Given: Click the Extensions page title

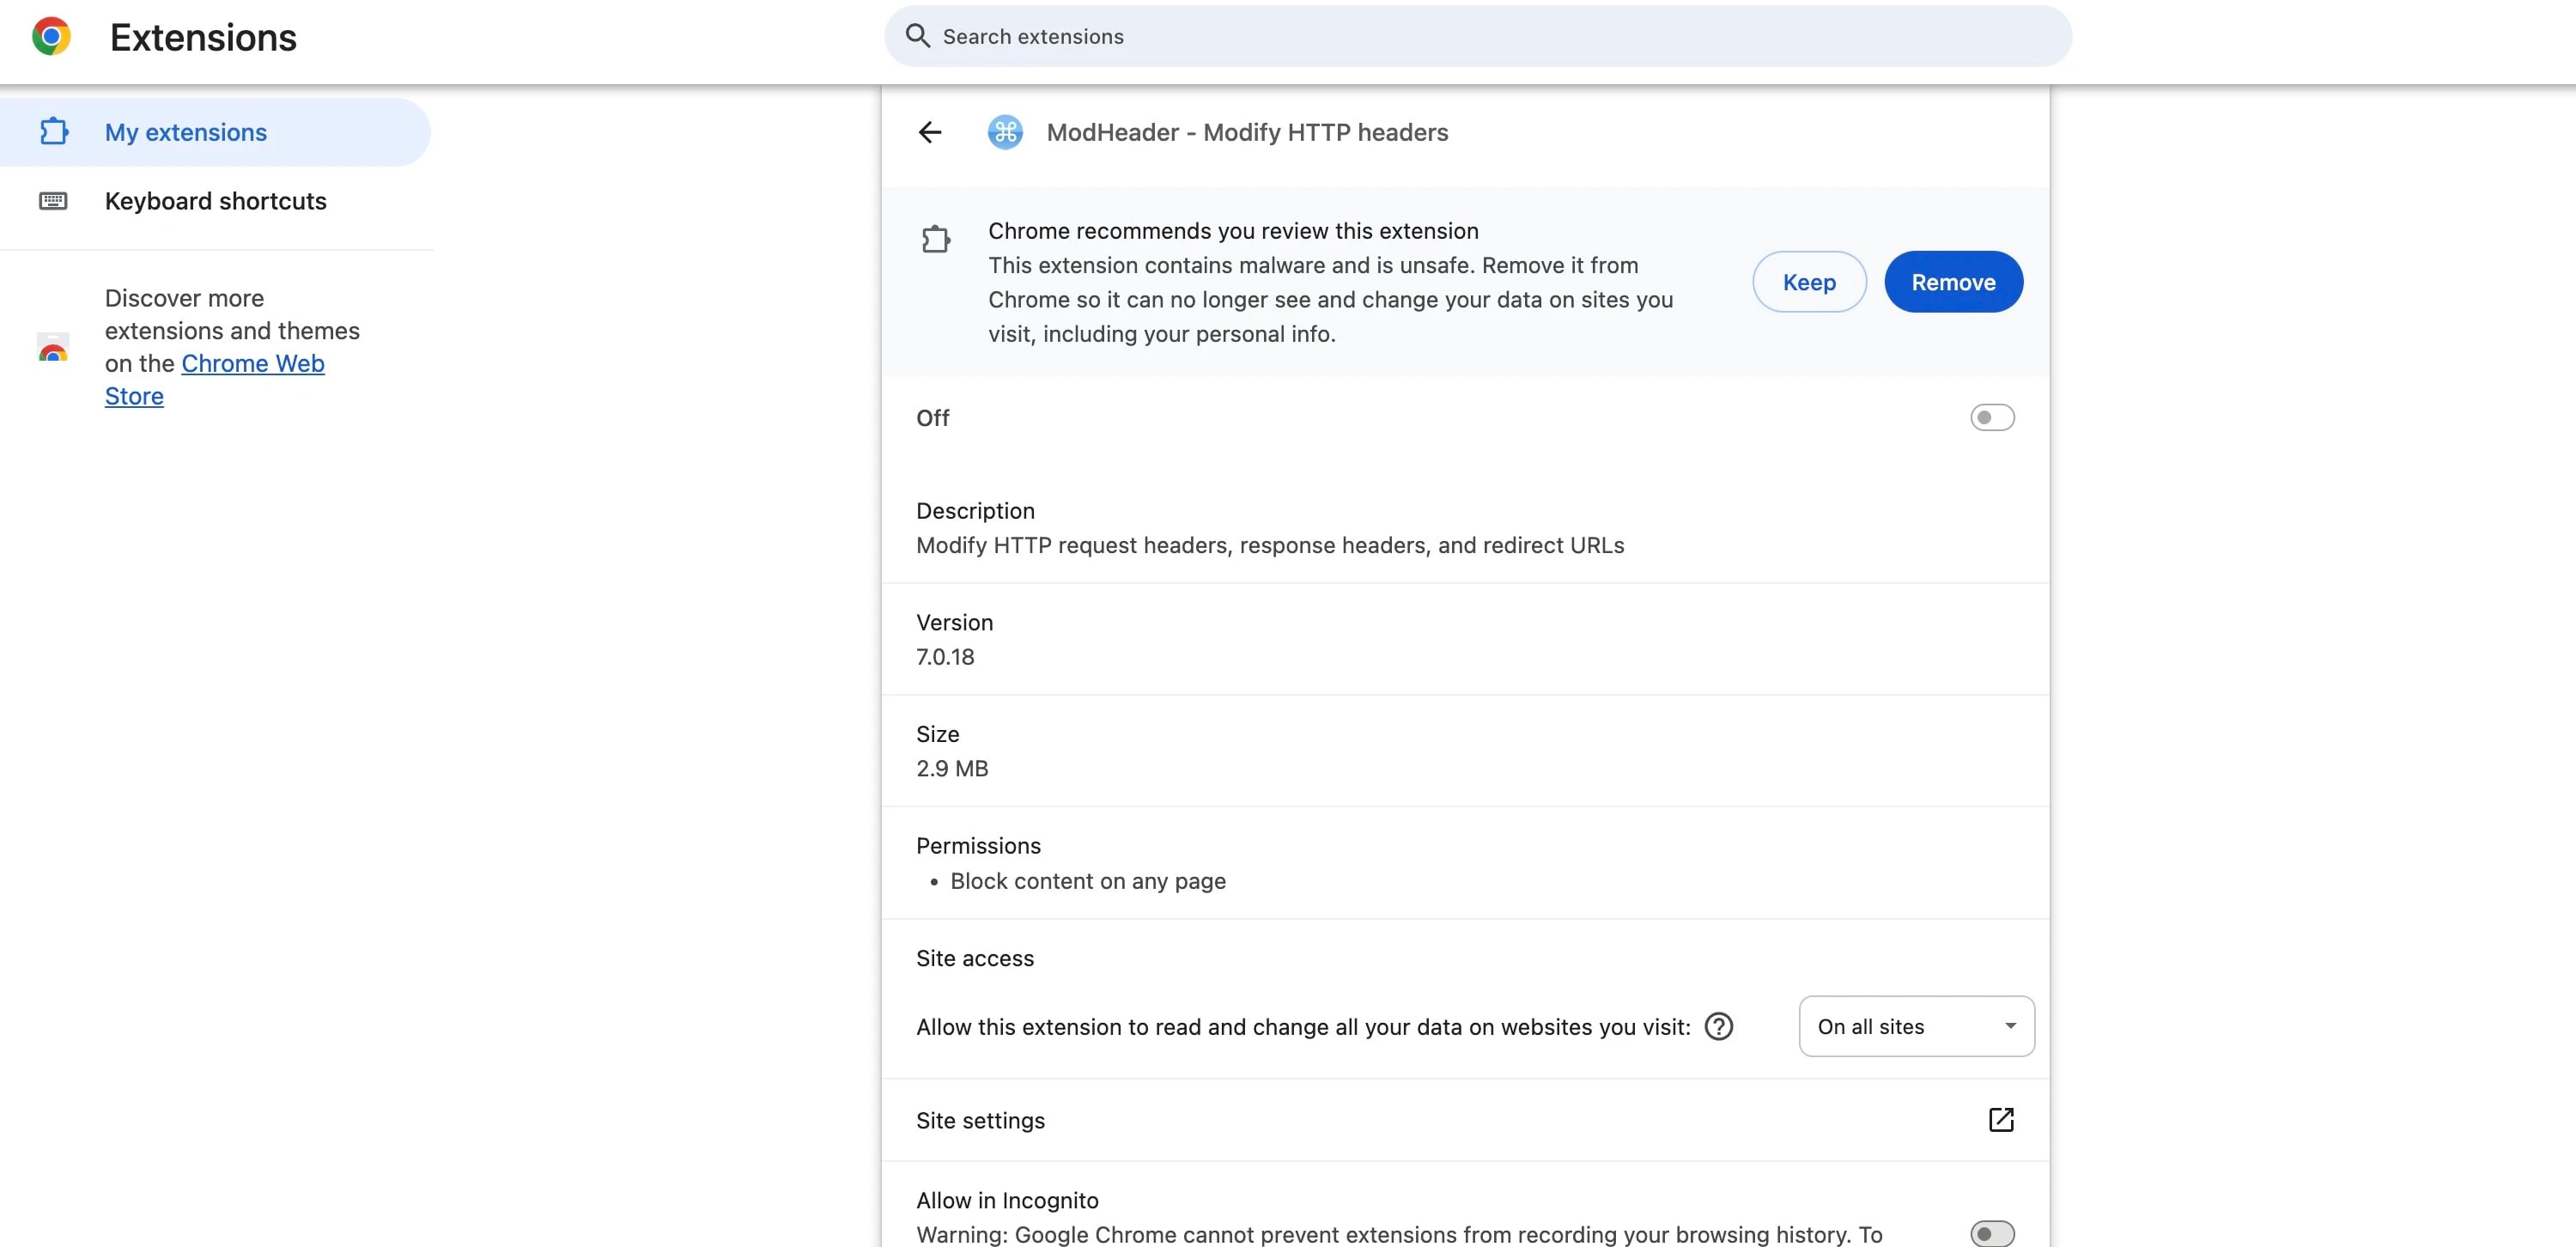Looking at the screenshot, I should point(203,37).
